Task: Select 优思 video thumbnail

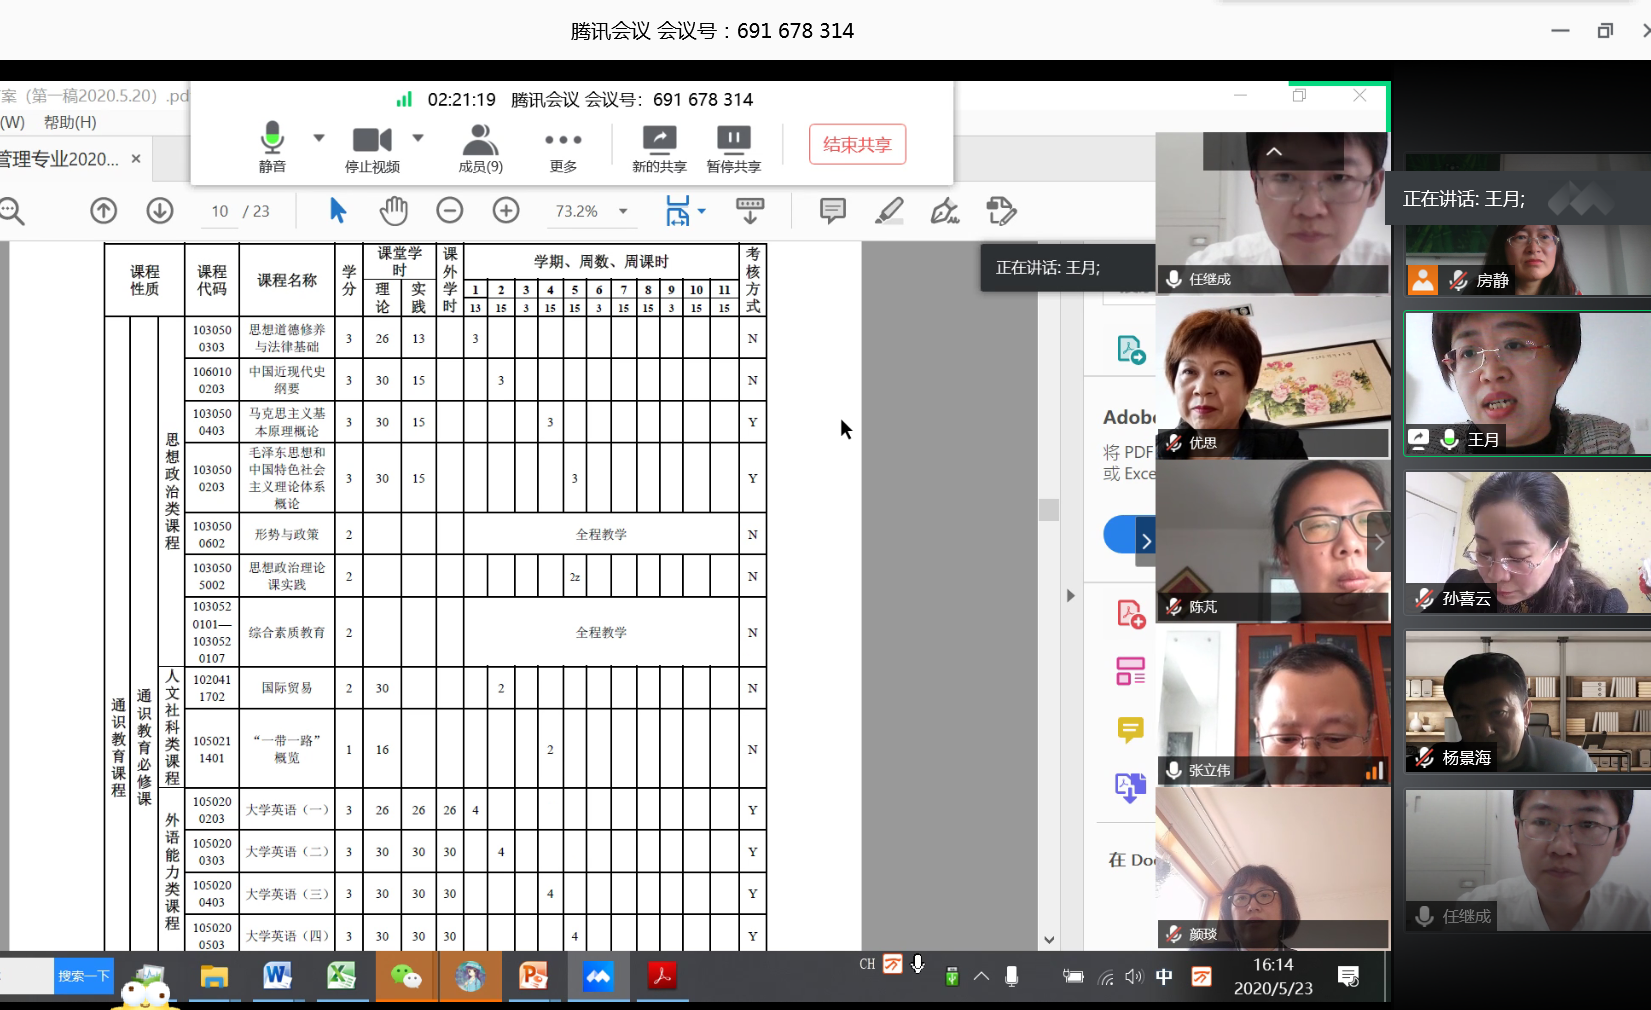Action: coord(1273,377)
